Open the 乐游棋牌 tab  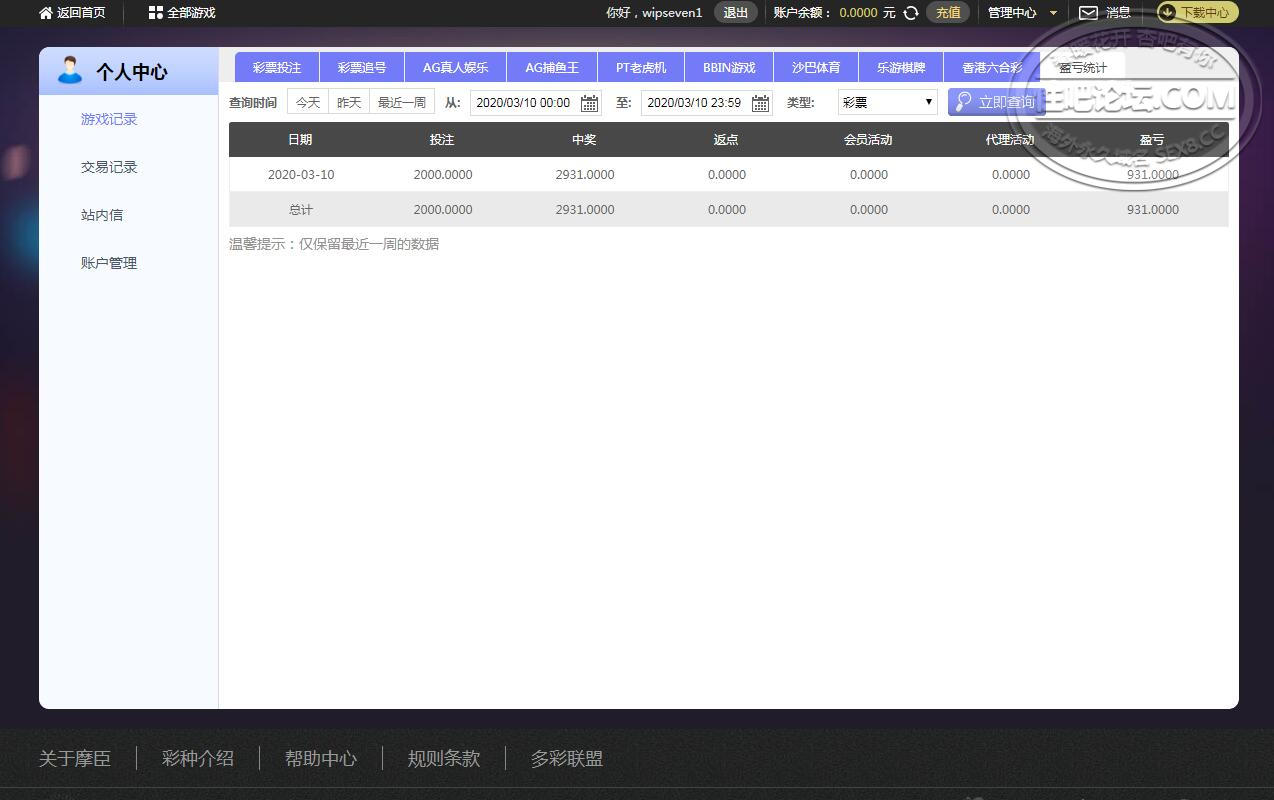click(x=901, y=67)
